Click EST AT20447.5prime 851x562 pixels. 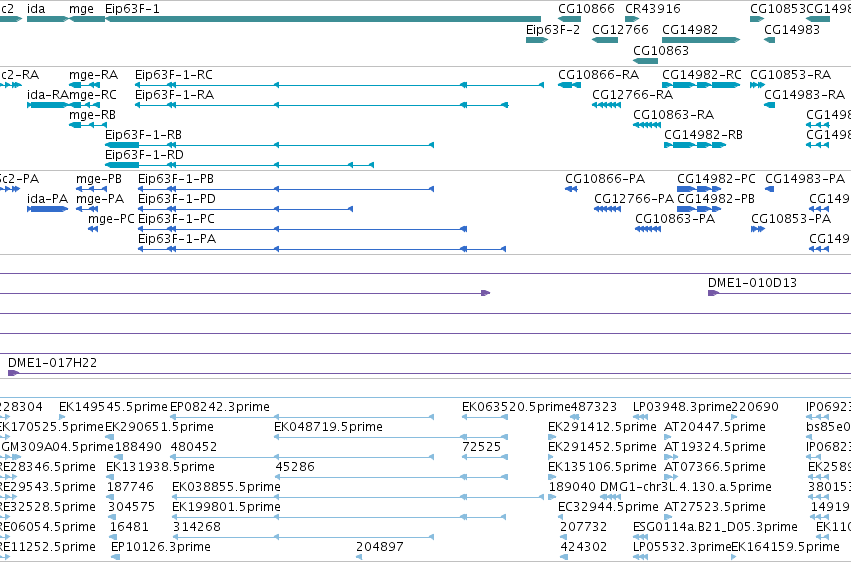point(666,437)
